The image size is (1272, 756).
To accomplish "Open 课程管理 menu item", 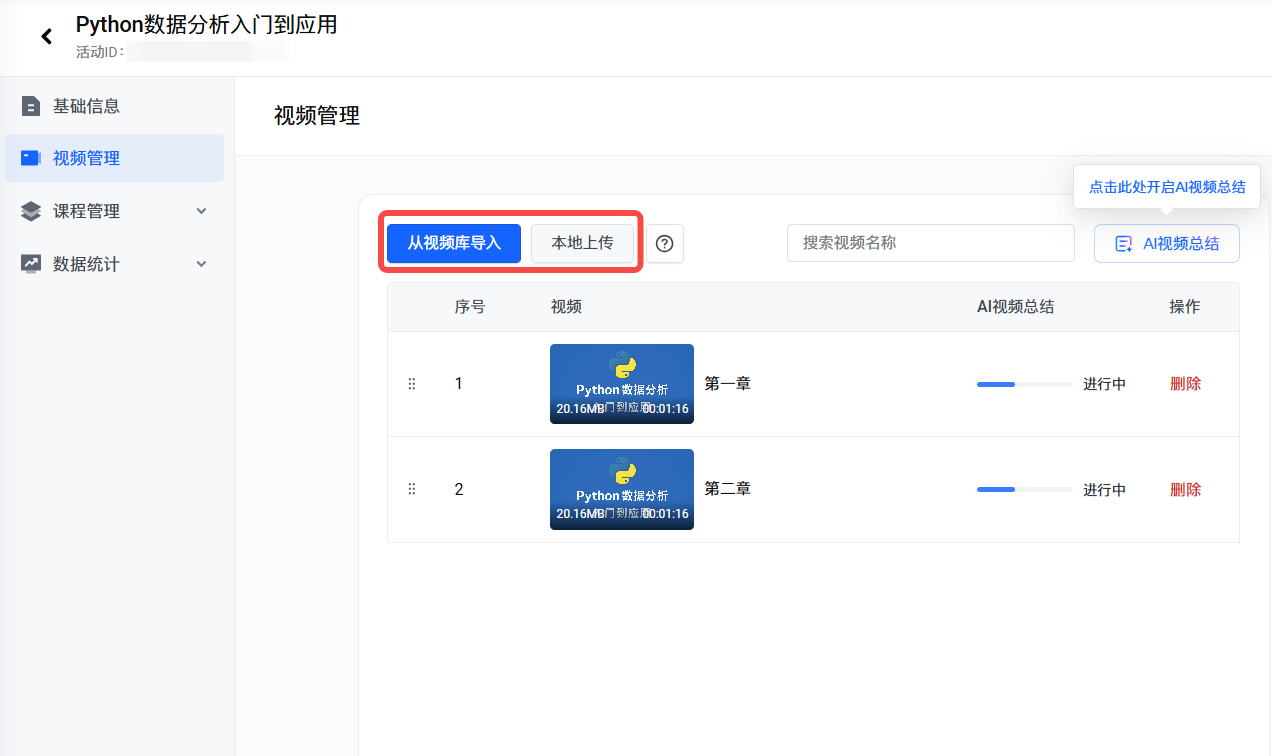I will click(114, 211).
